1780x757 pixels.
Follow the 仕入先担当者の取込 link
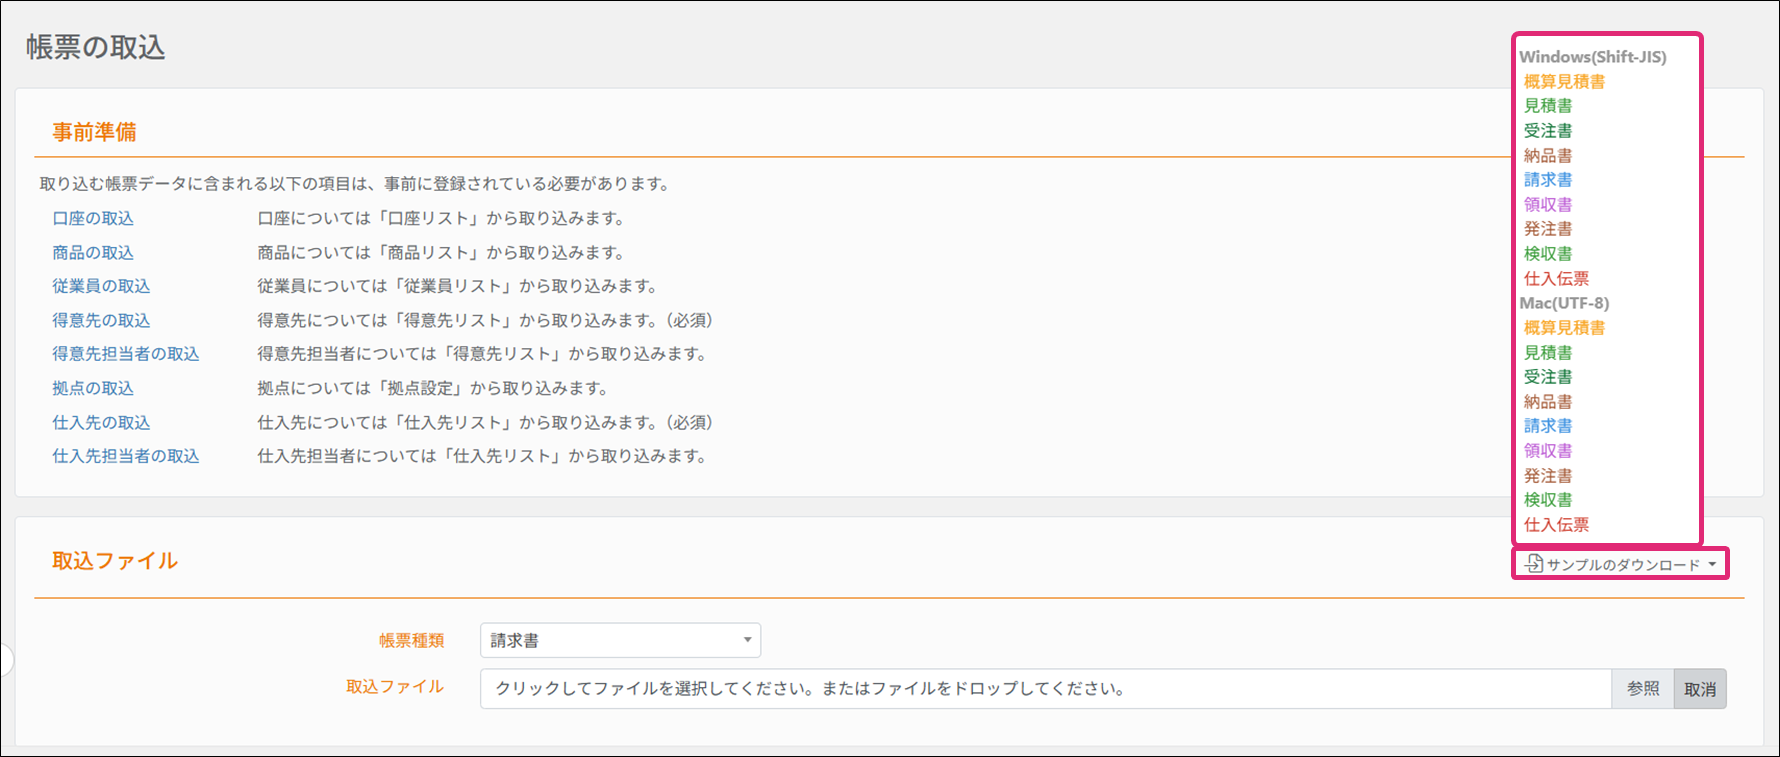[126, 456]
